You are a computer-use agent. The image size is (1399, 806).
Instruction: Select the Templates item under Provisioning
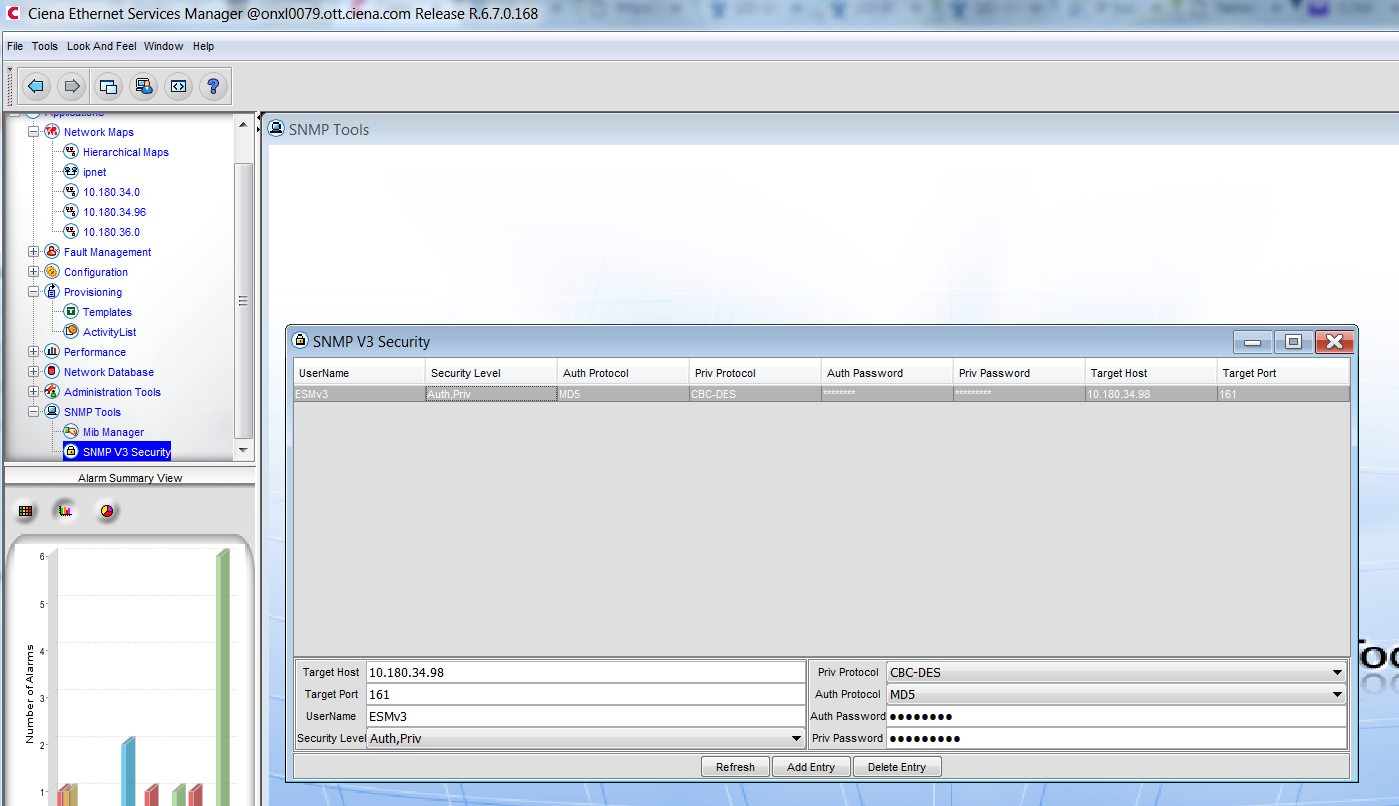(x=107, y=312)
